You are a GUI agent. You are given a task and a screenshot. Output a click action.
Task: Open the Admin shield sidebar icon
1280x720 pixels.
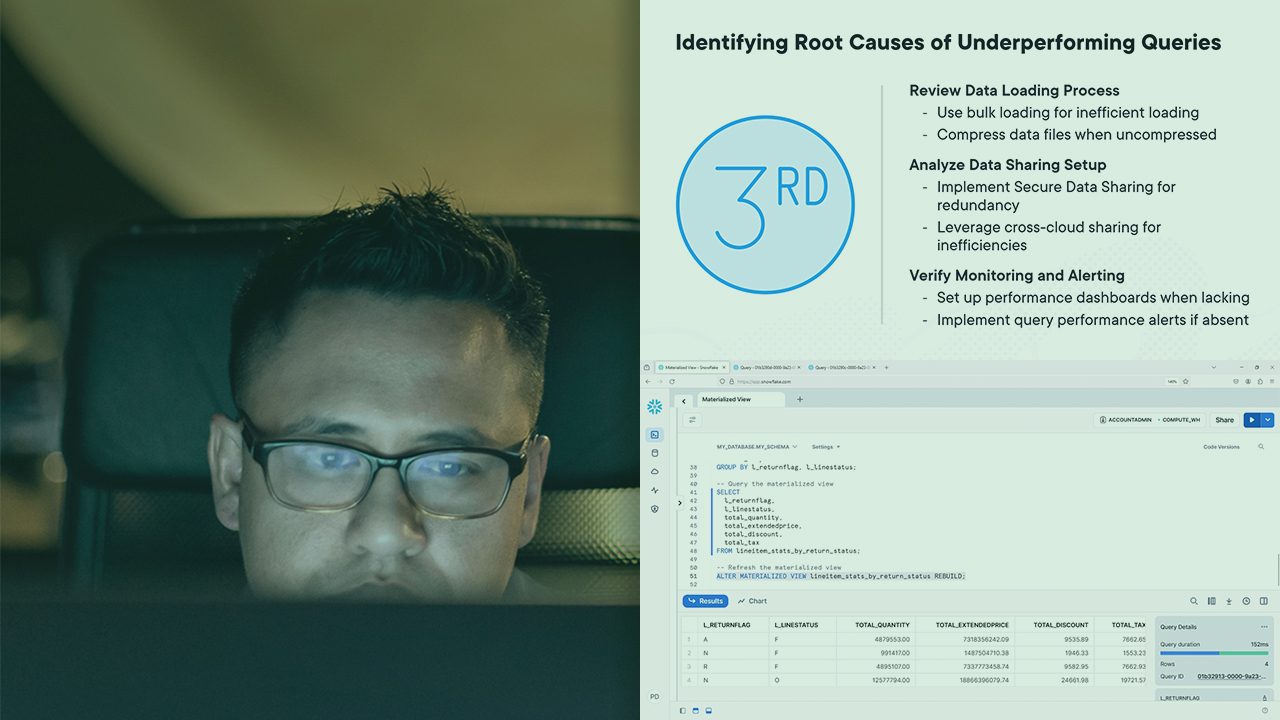click(654, 509)
